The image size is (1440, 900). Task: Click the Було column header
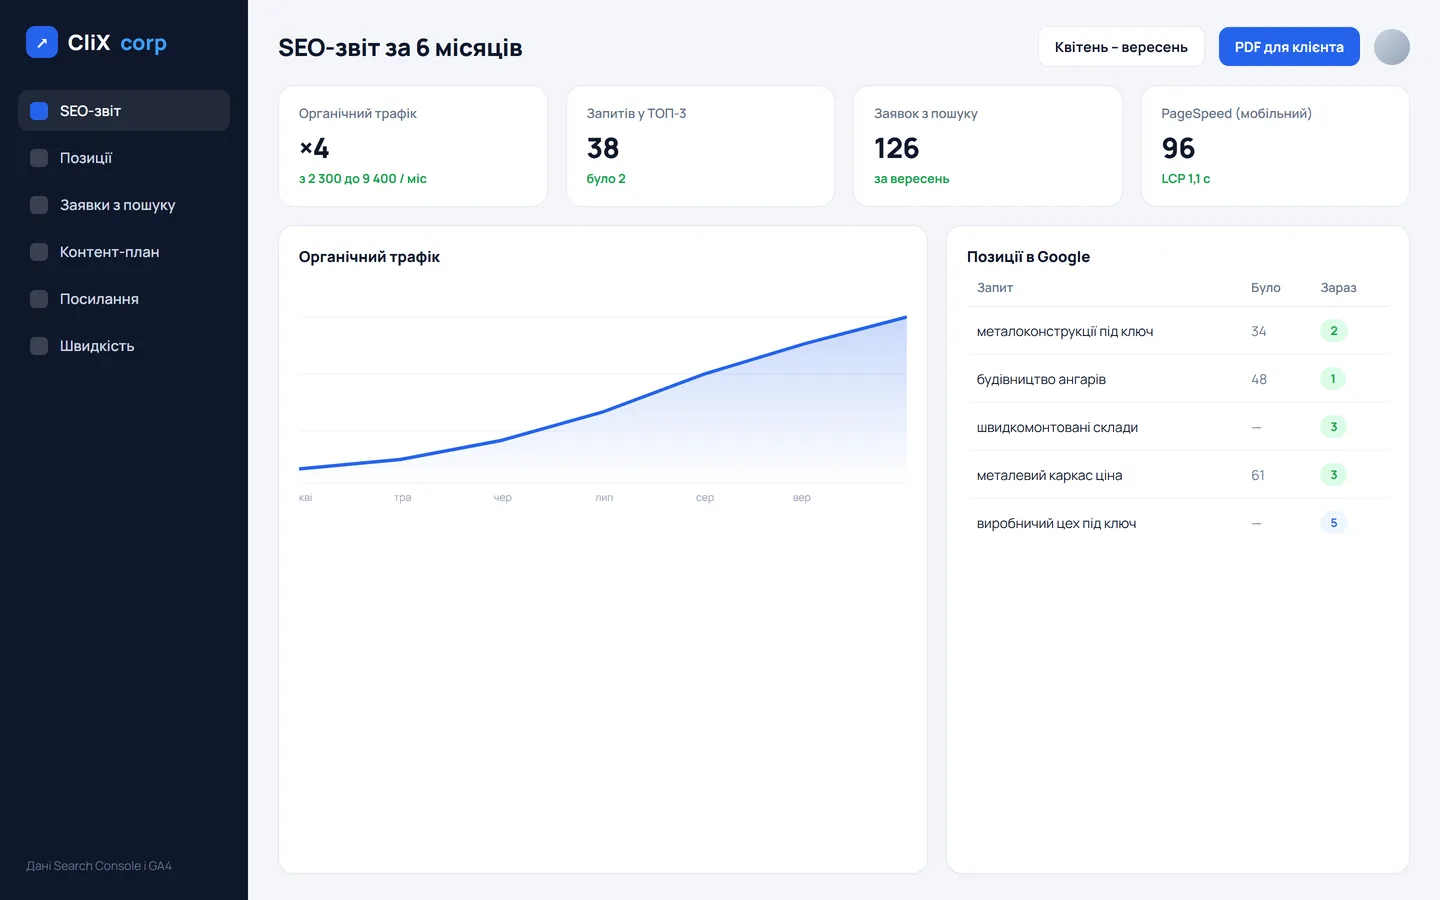[x=1266, y=288]
